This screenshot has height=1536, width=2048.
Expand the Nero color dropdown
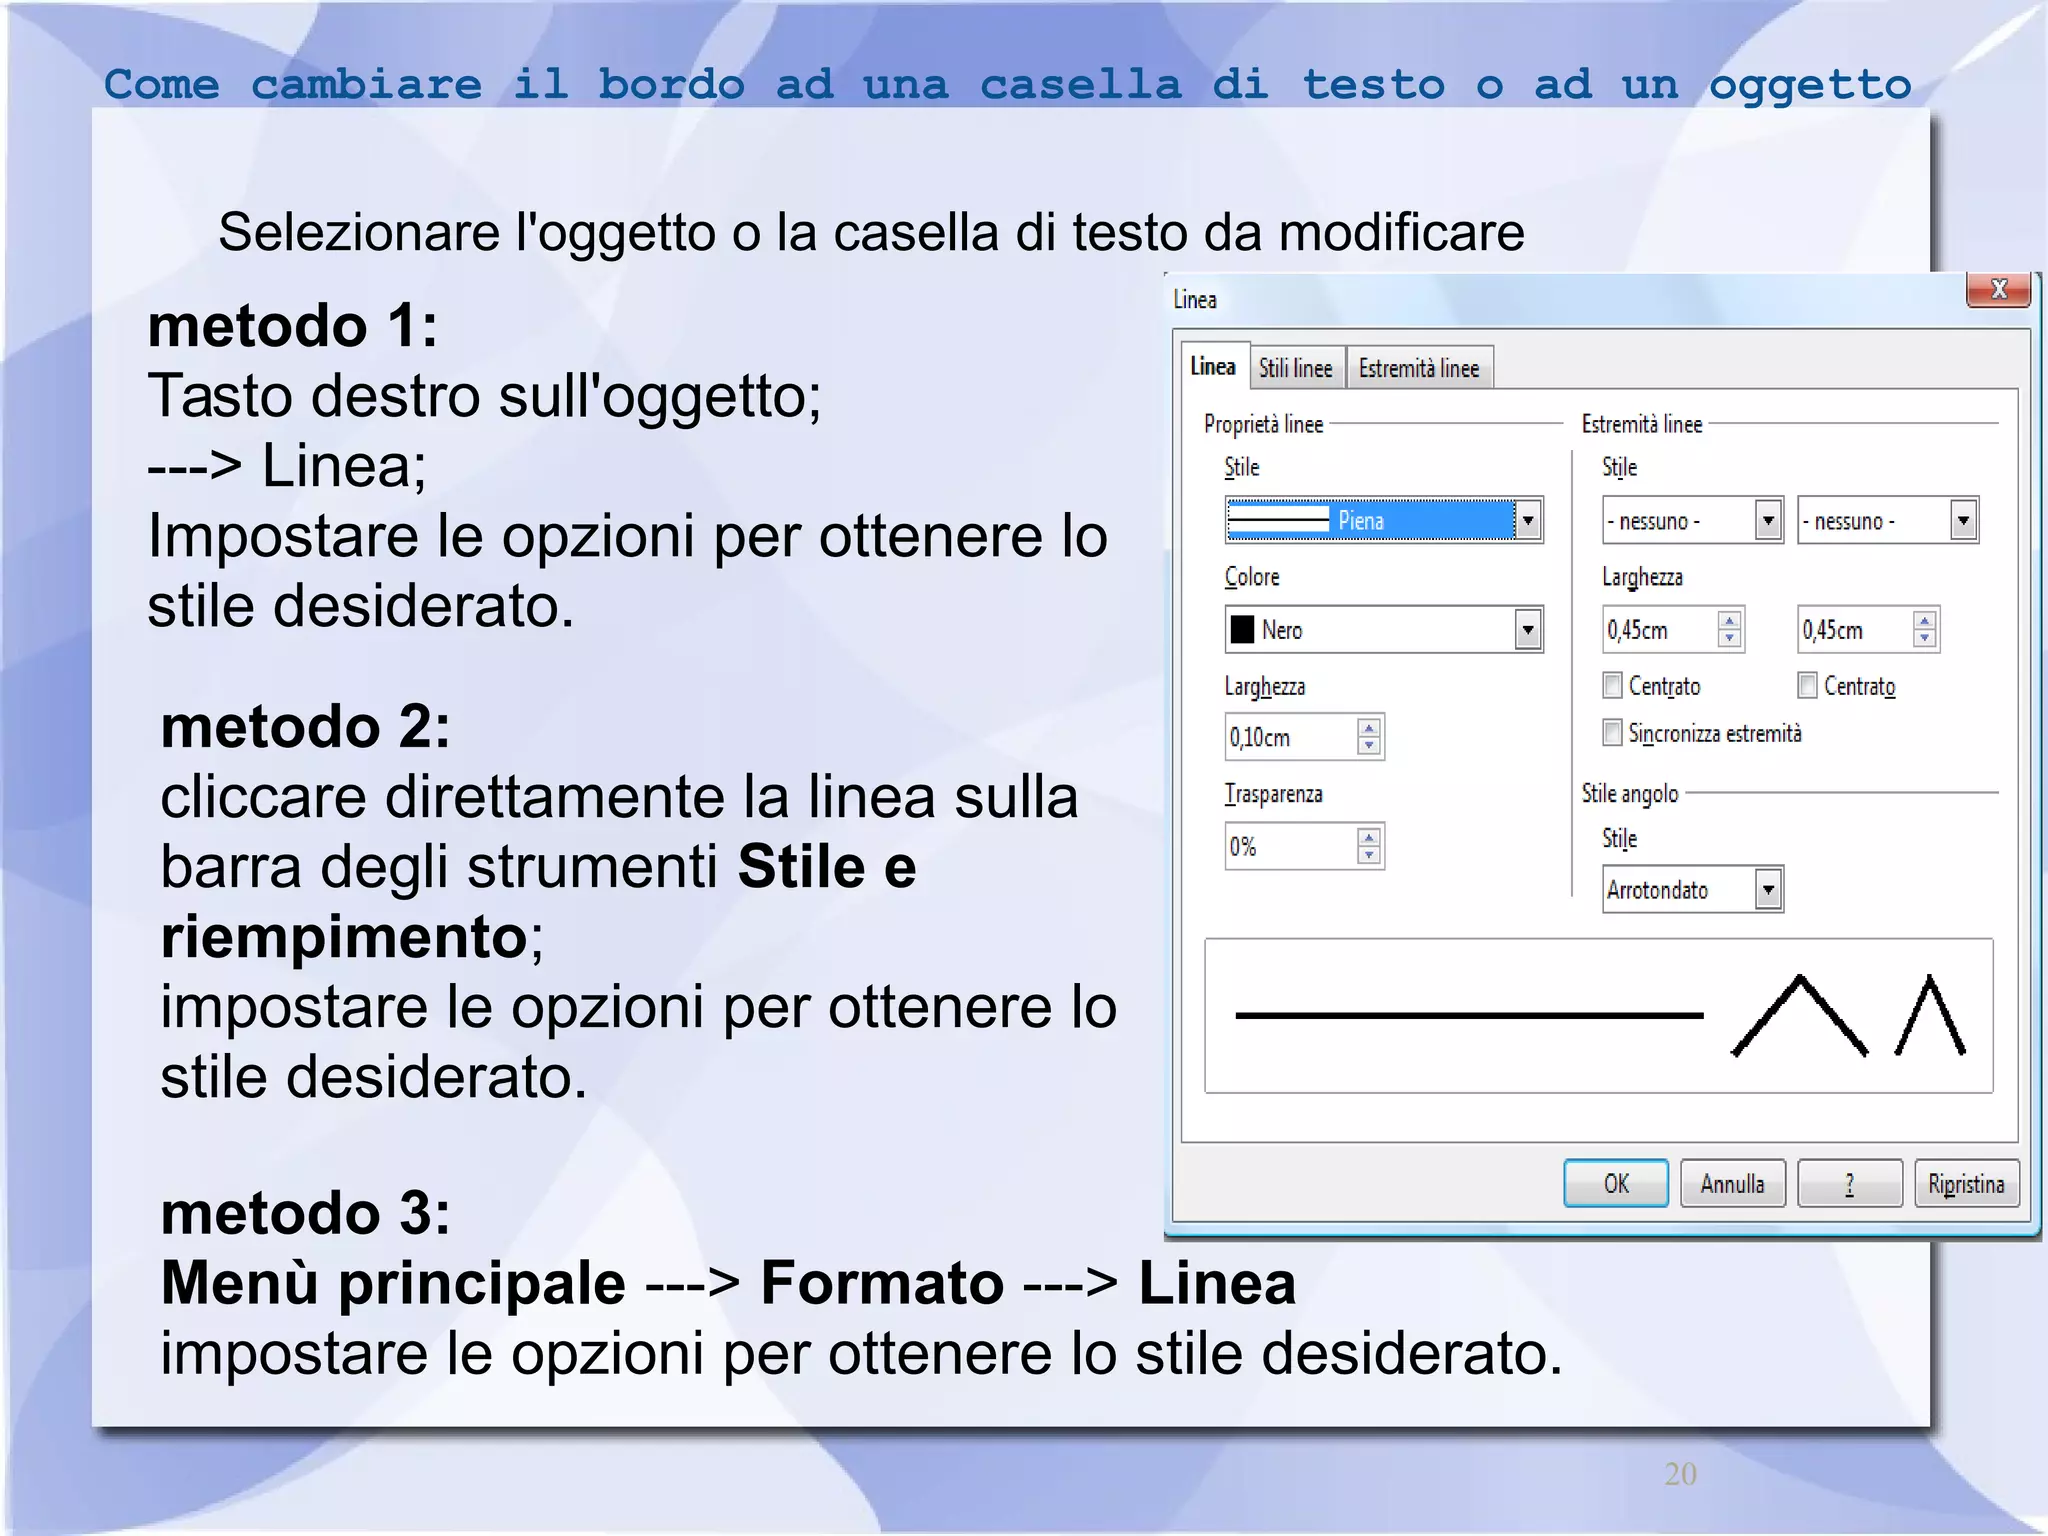tap(1527, 630)
